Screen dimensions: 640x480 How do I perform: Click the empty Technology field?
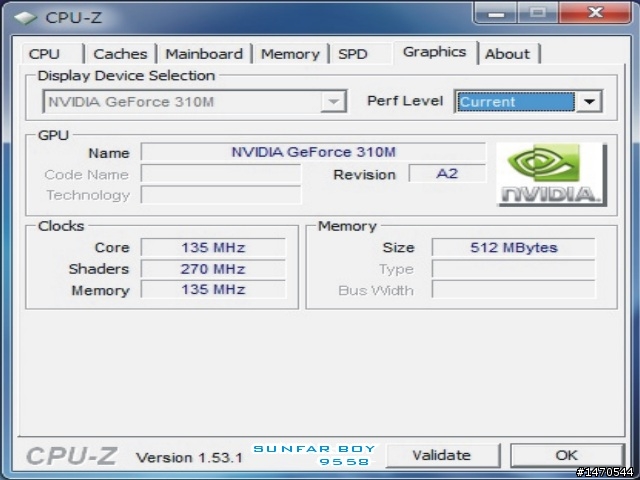point(221,195)
